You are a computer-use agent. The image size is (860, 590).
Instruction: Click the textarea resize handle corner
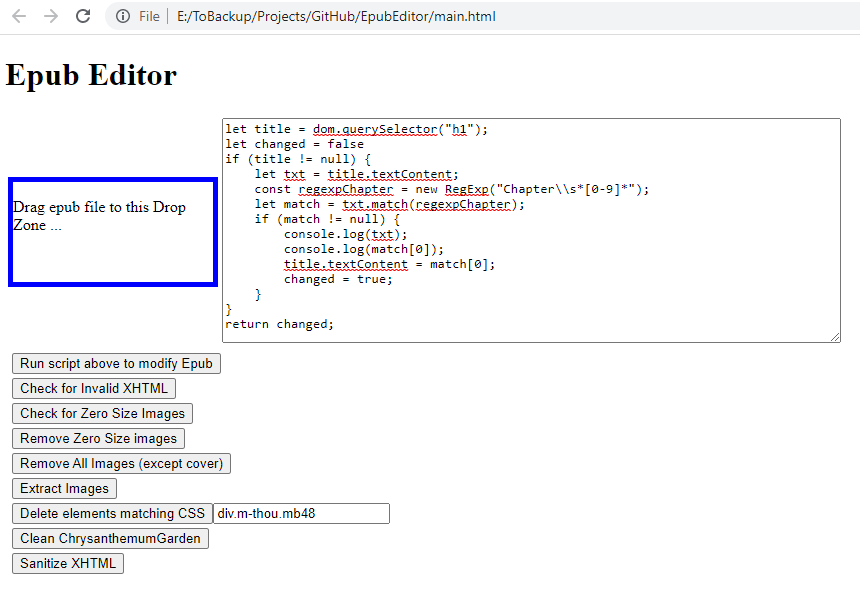click(x=835, y=337)
